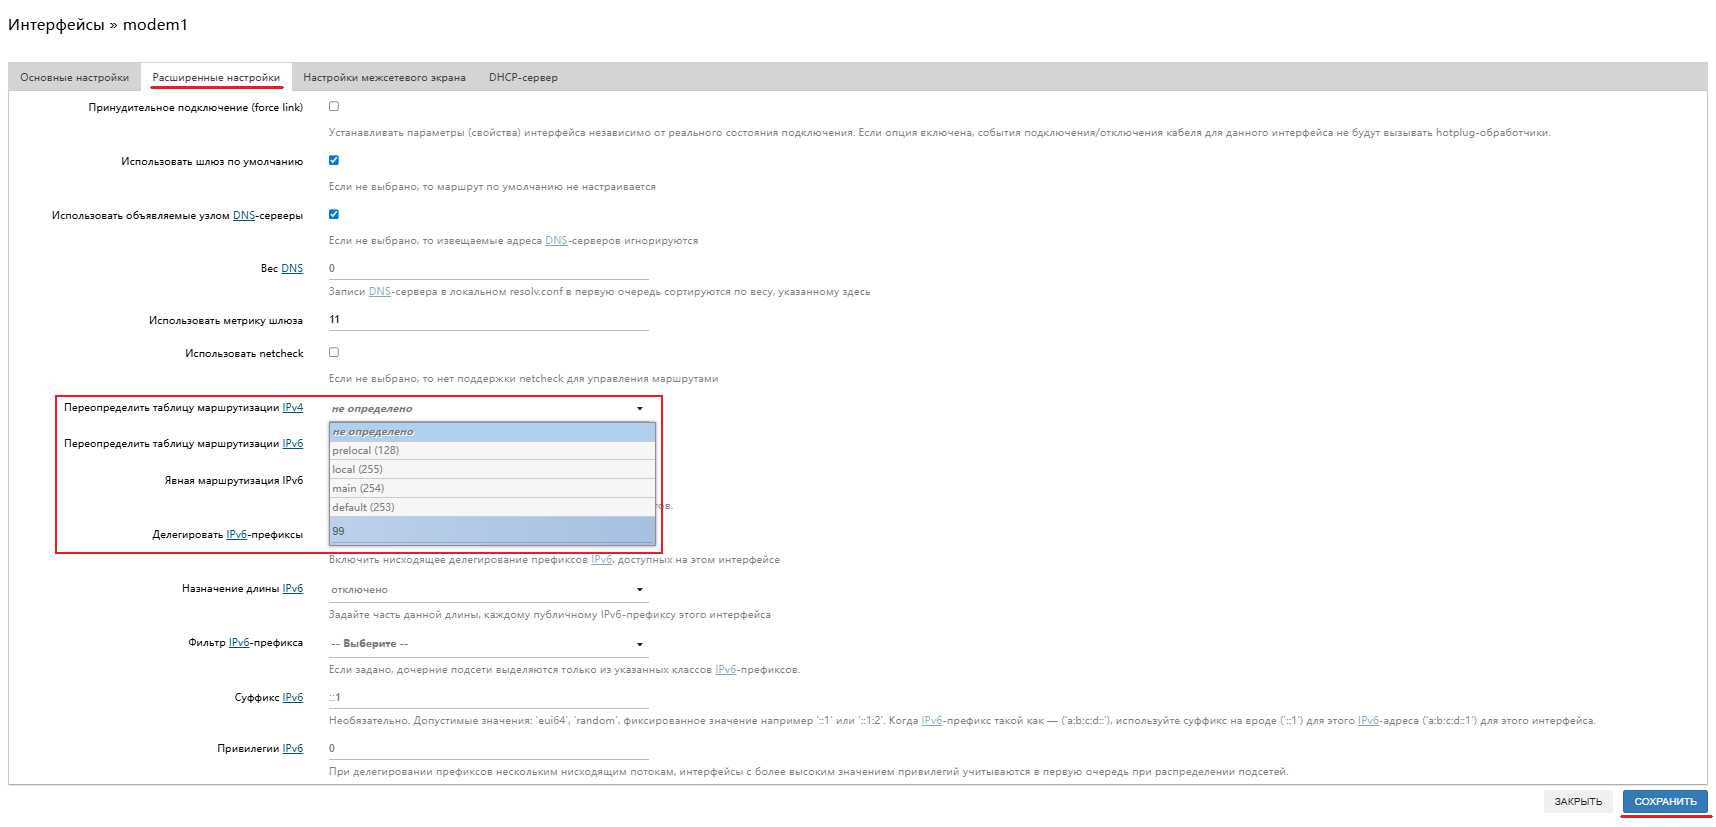The height and width of the screenshot is (827, 1716).
Task: Select main (254) routing table option
Action: pos(492,489)
